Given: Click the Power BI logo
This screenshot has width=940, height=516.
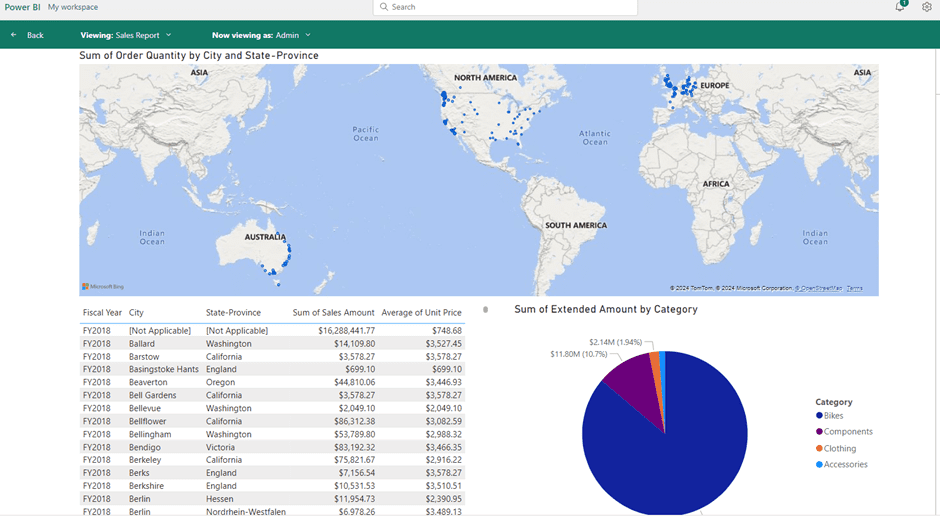Looking at the screenshot, I should (x=22, y=7).
